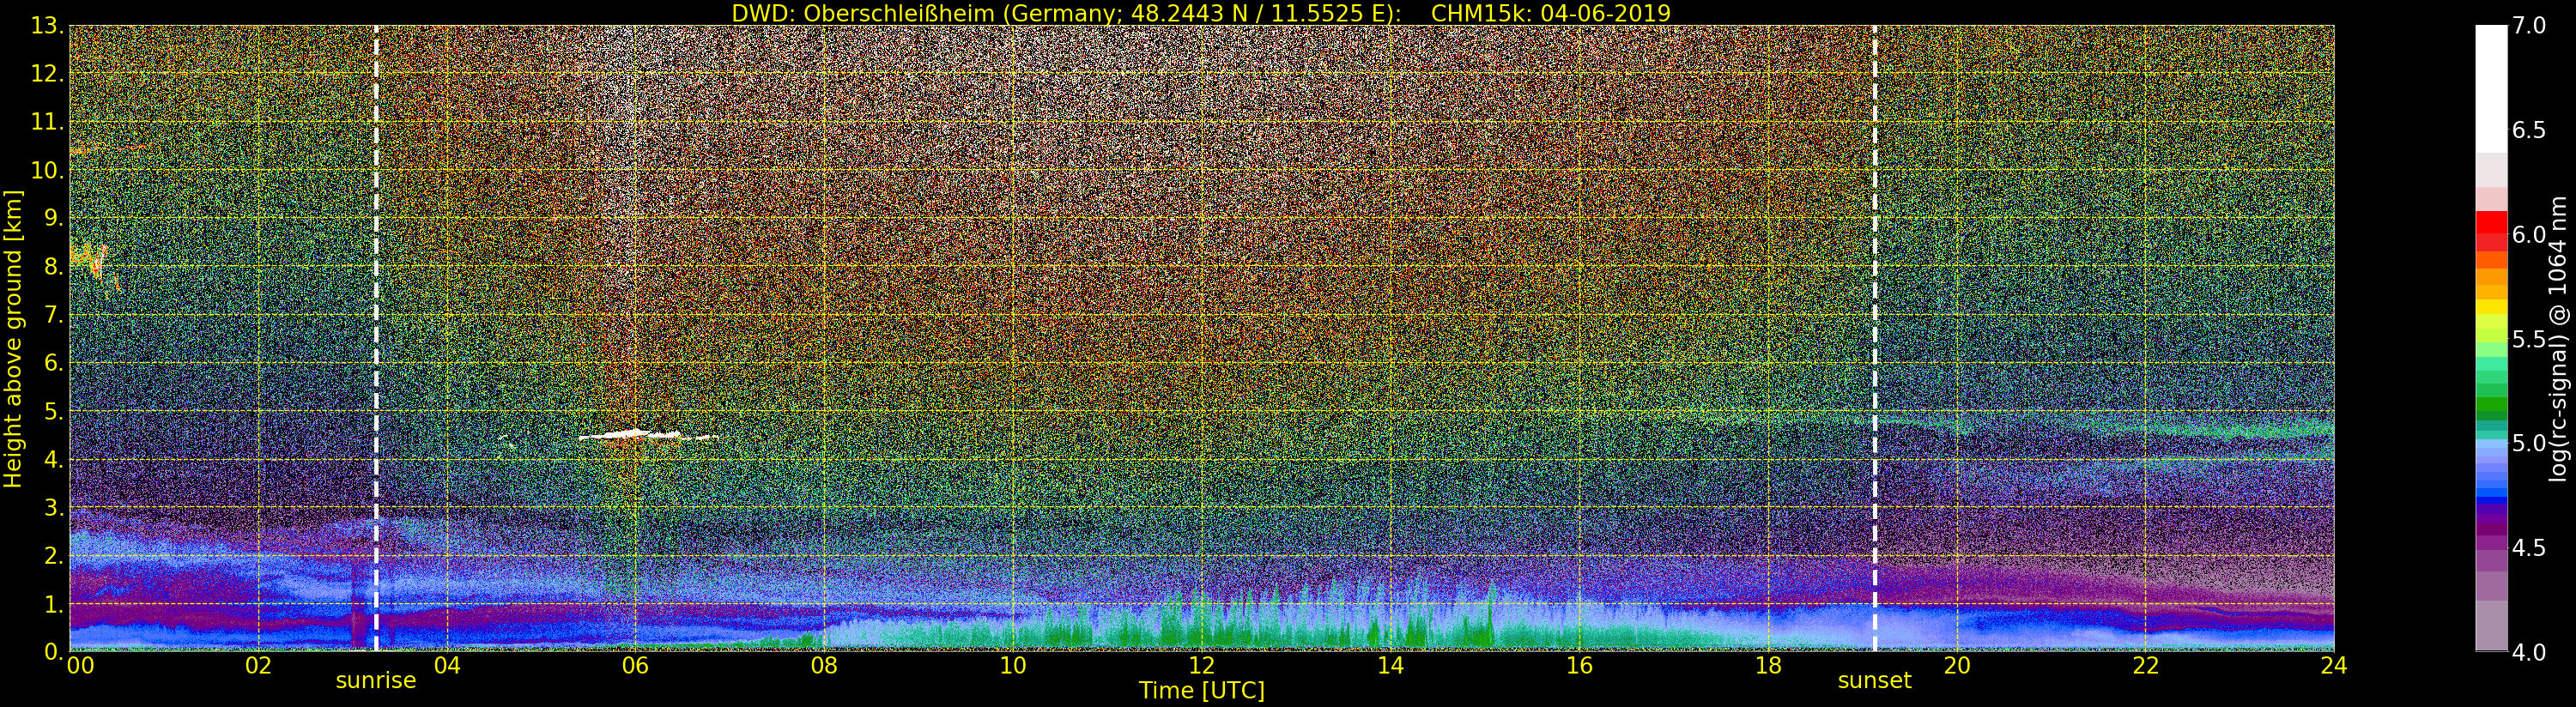2576x707 pixels.
Task: Click the 24 tick on the time axis
Action: point(2333,666)
